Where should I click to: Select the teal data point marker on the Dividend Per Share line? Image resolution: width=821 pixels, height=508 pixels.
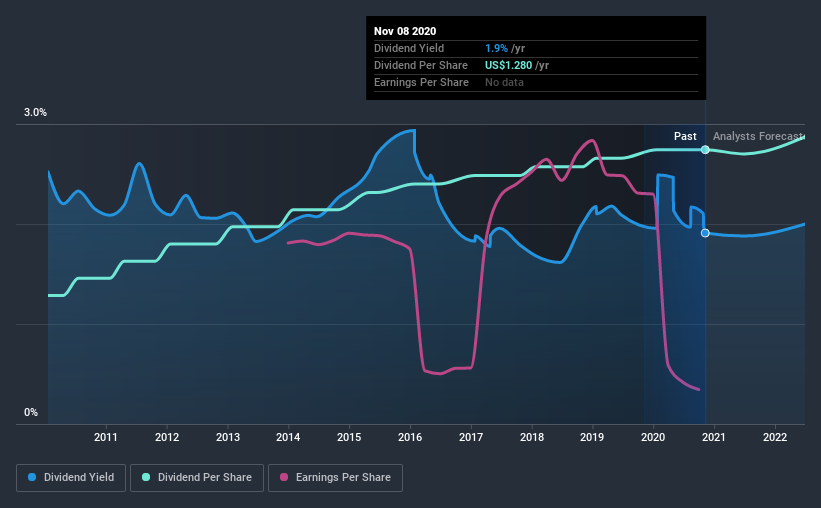coord(705,150)
